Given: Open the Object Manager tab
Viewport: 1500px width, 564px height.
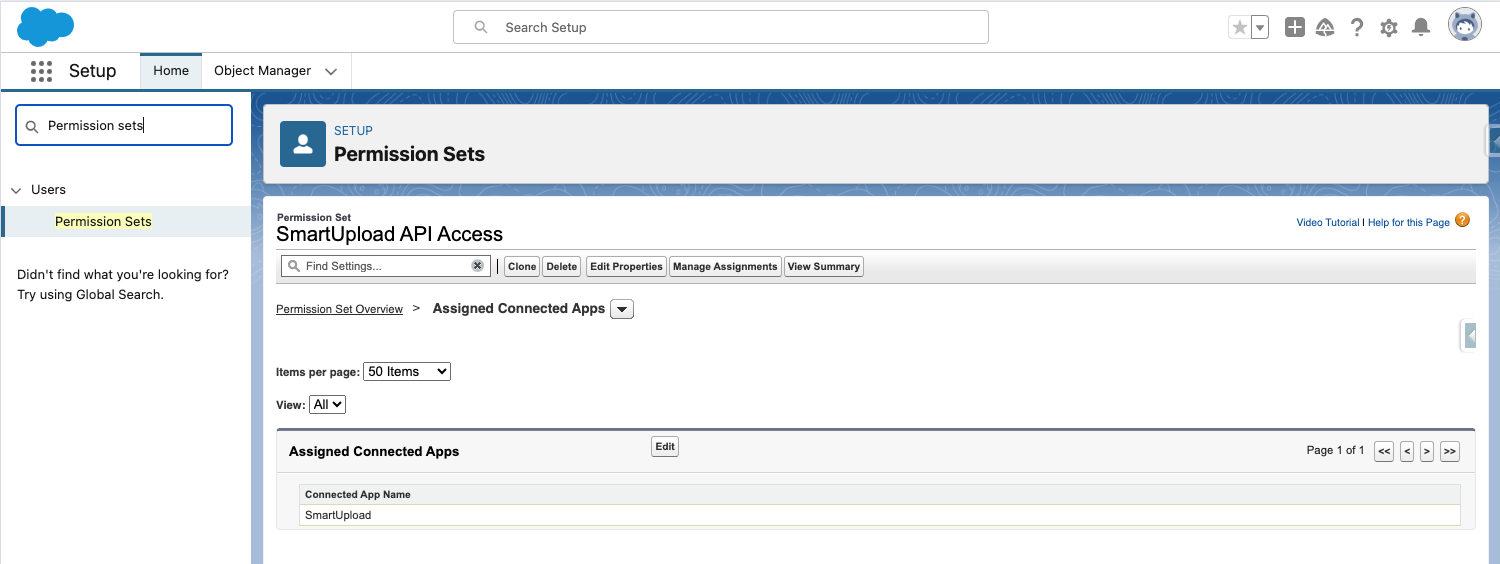Looking at the screenshot, I should [262, 71].
